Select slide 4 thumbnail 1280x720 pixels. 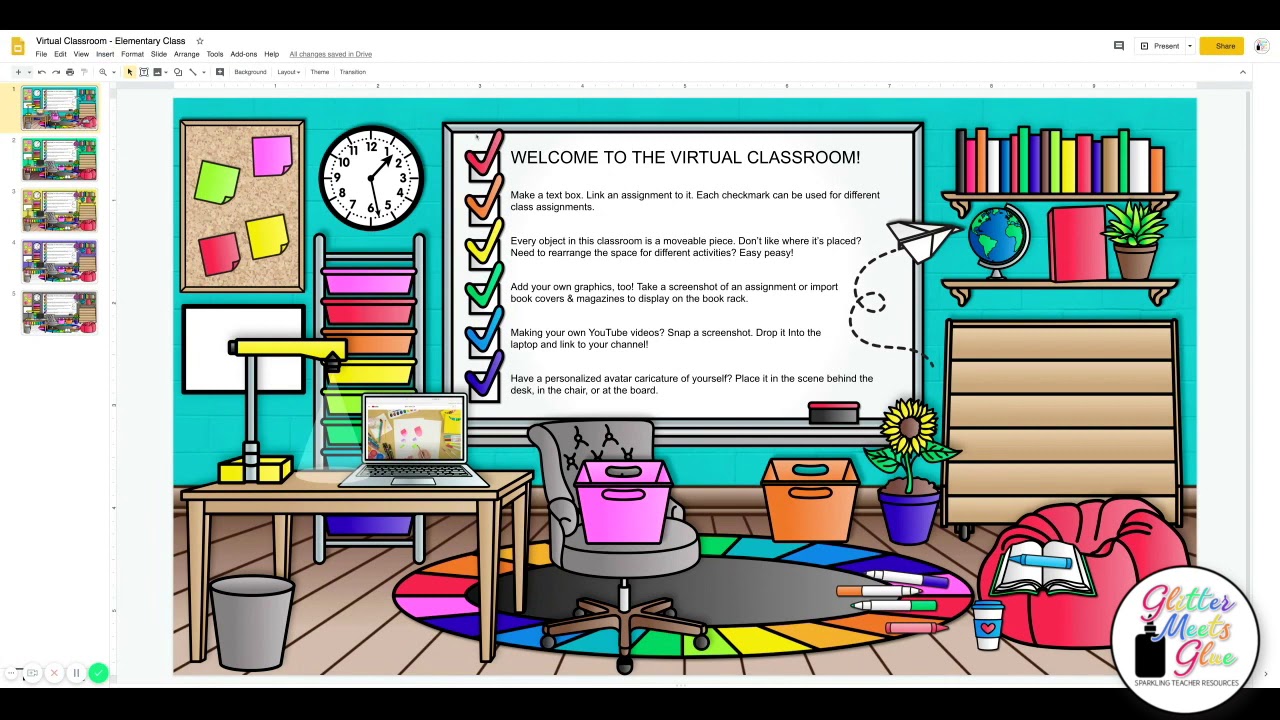click(x=60, y=261)
